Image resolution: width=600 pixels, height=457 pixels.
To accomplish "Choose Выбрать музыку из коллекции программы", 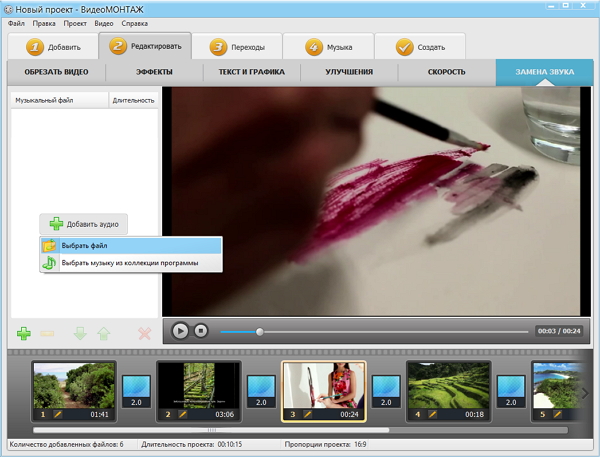I will [131, 263].
